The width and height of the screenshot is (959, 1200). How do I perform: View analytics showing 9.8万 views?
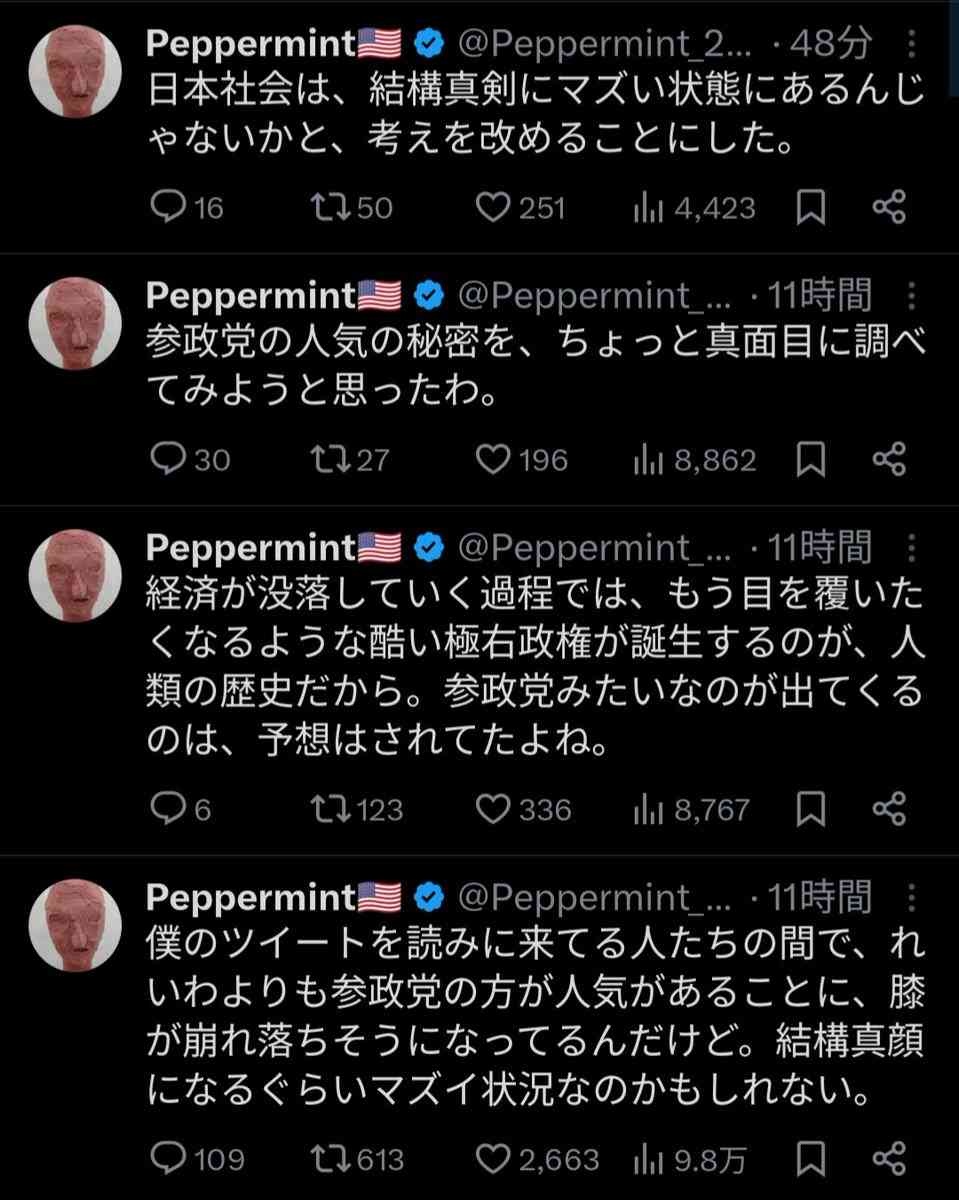(690, 1159)
